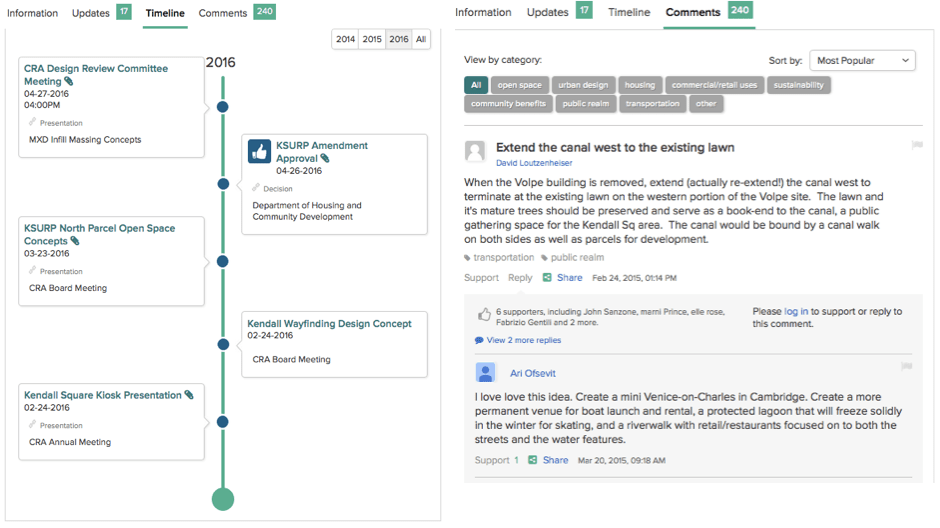This screenshot has width=940, height=528.
Task: Click the David Loutzenheiser author name
Action: 535,163
